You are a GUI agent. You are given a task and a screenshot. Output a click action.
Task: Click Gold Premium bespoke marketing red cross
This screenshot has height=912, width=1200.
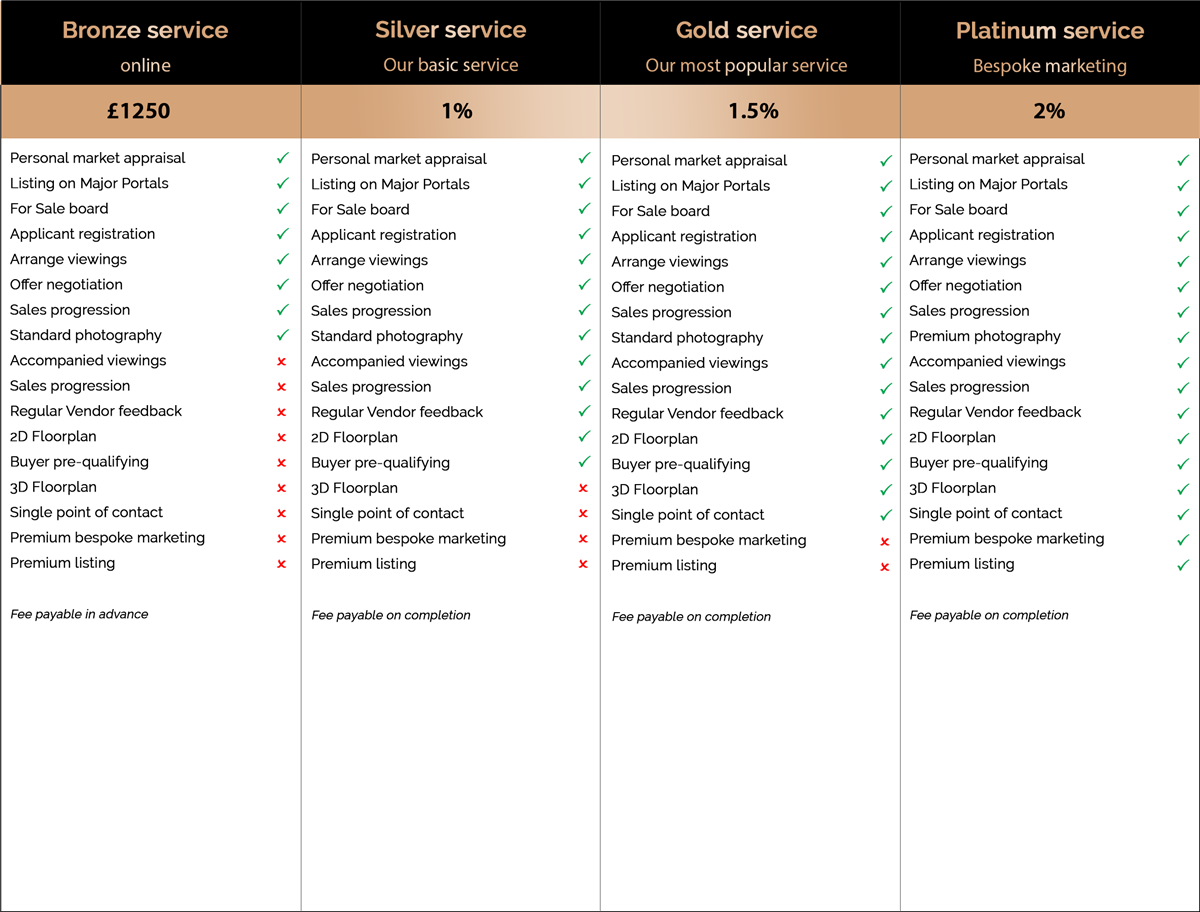884,542
